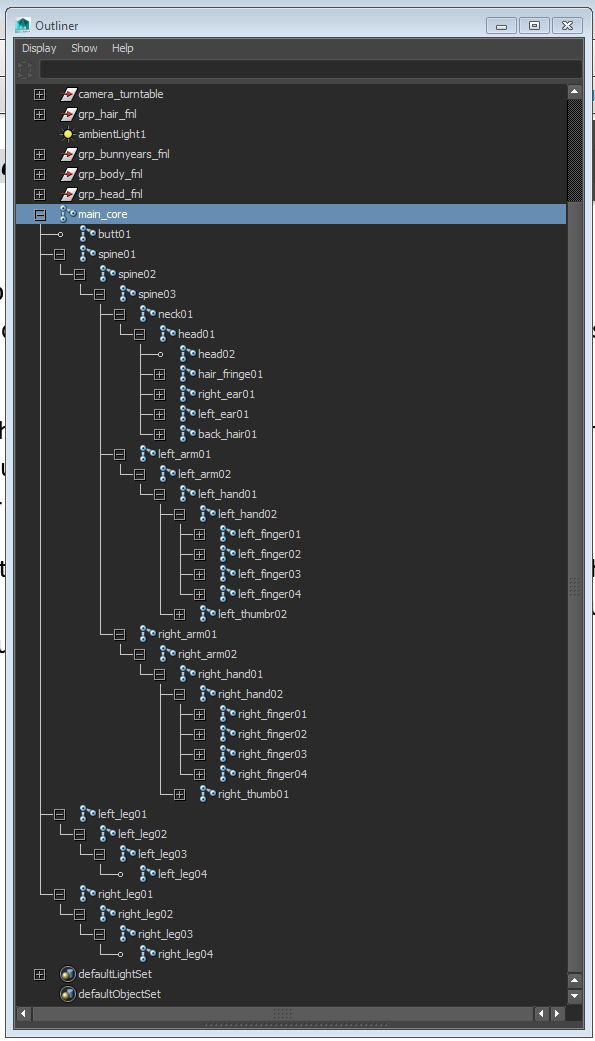Image resolution: width=595 pixels, height=1041 pixels.
Task: Select the left_leg02 joint
Action: point(143,833)
